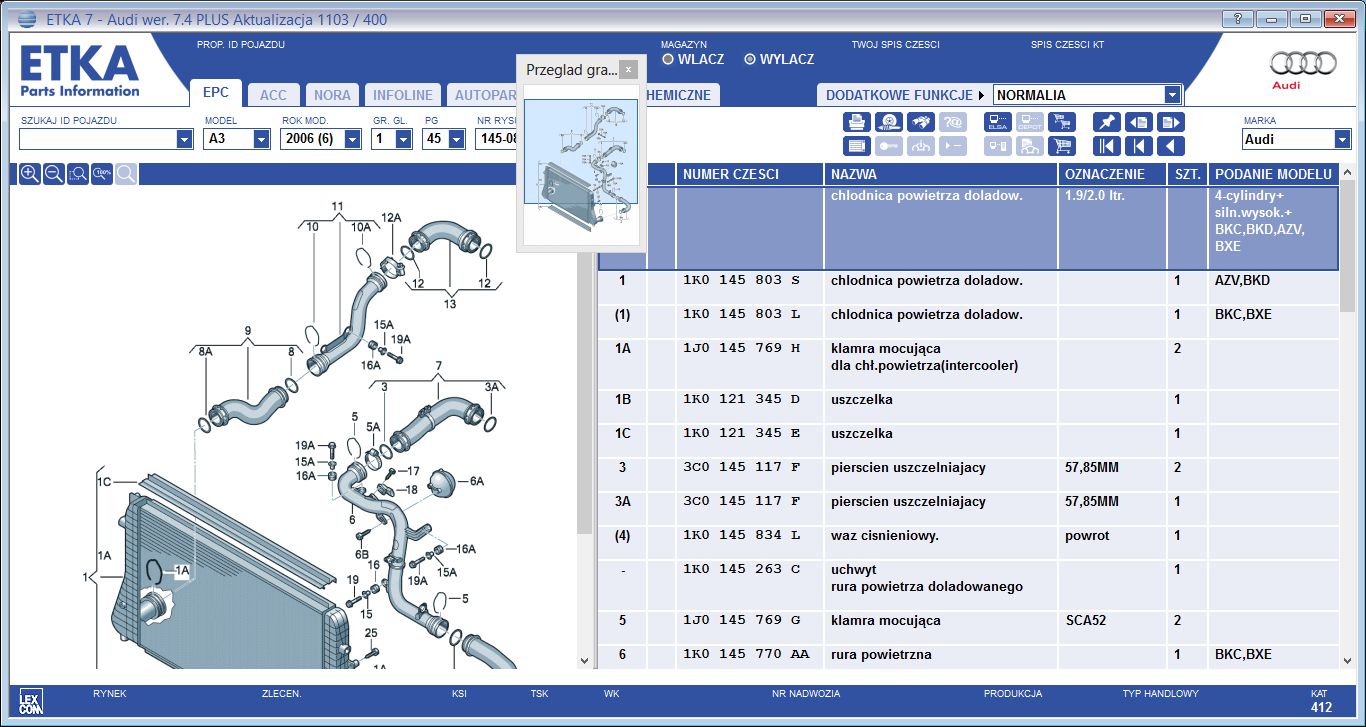This screenshot has height=727, width=1366.
Task: Open the NORMALIA additional functions dropdown
Action: tap(1173, 95)
